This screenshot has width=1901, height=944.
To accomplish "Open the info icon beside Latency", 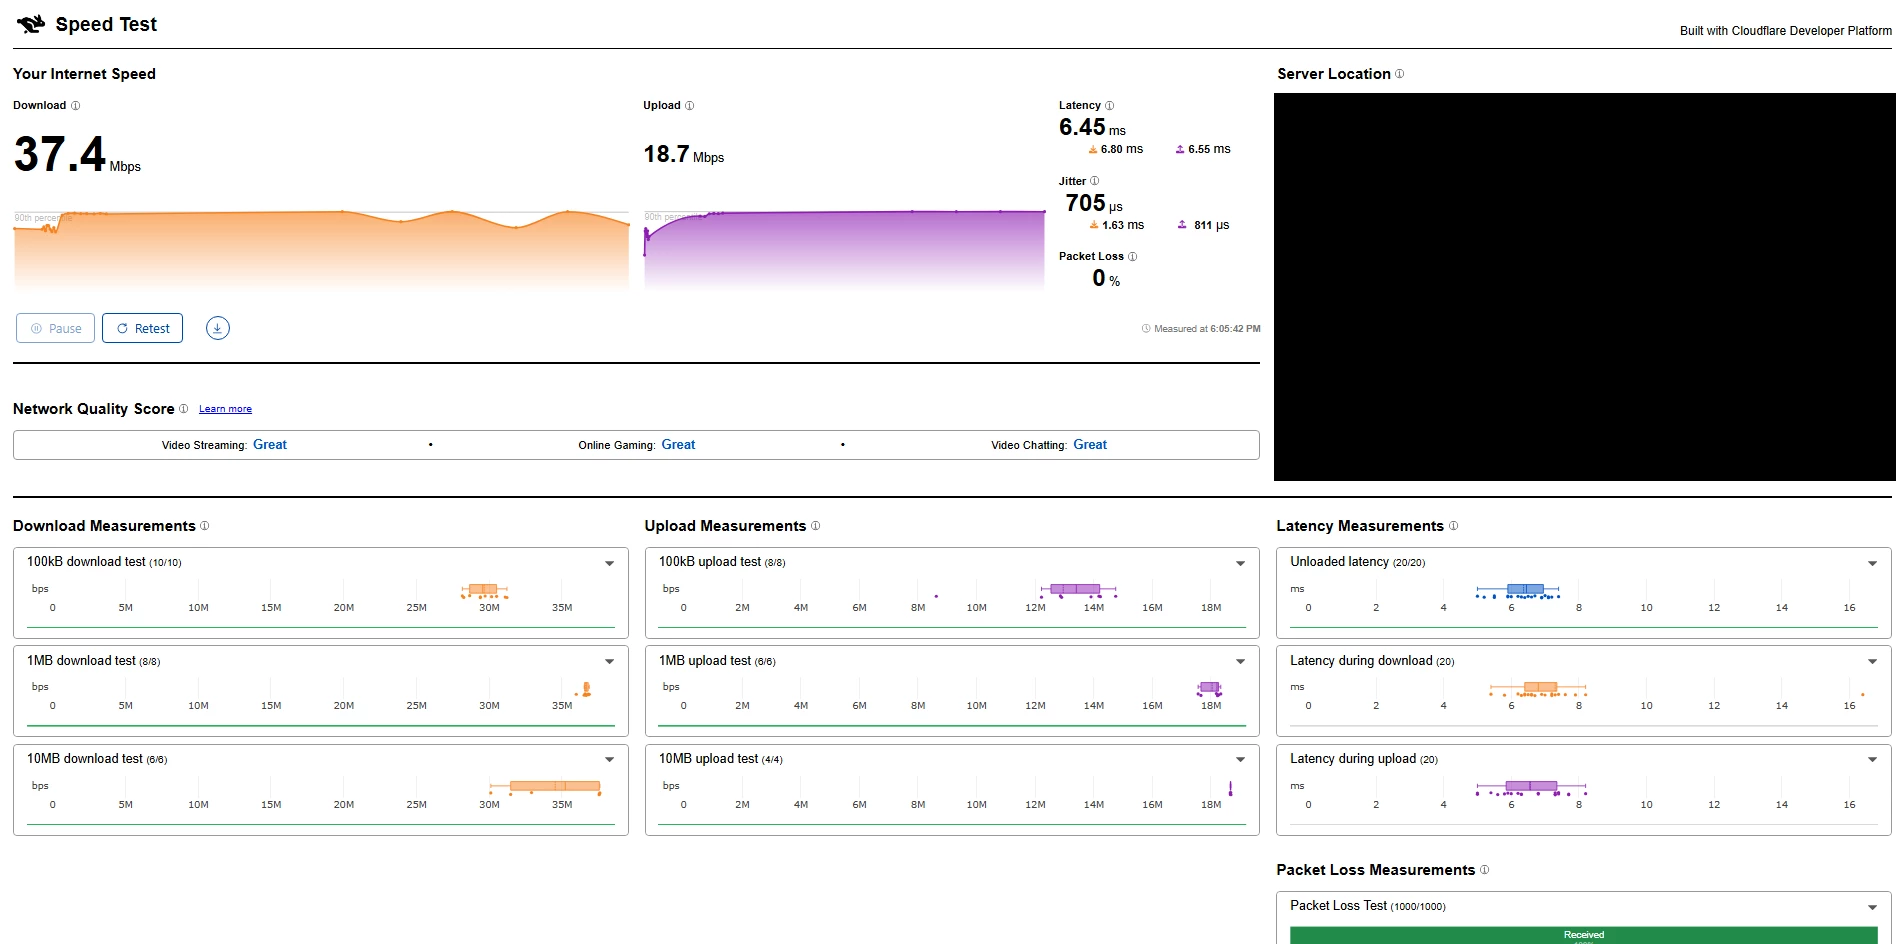I will (1109, 106).
